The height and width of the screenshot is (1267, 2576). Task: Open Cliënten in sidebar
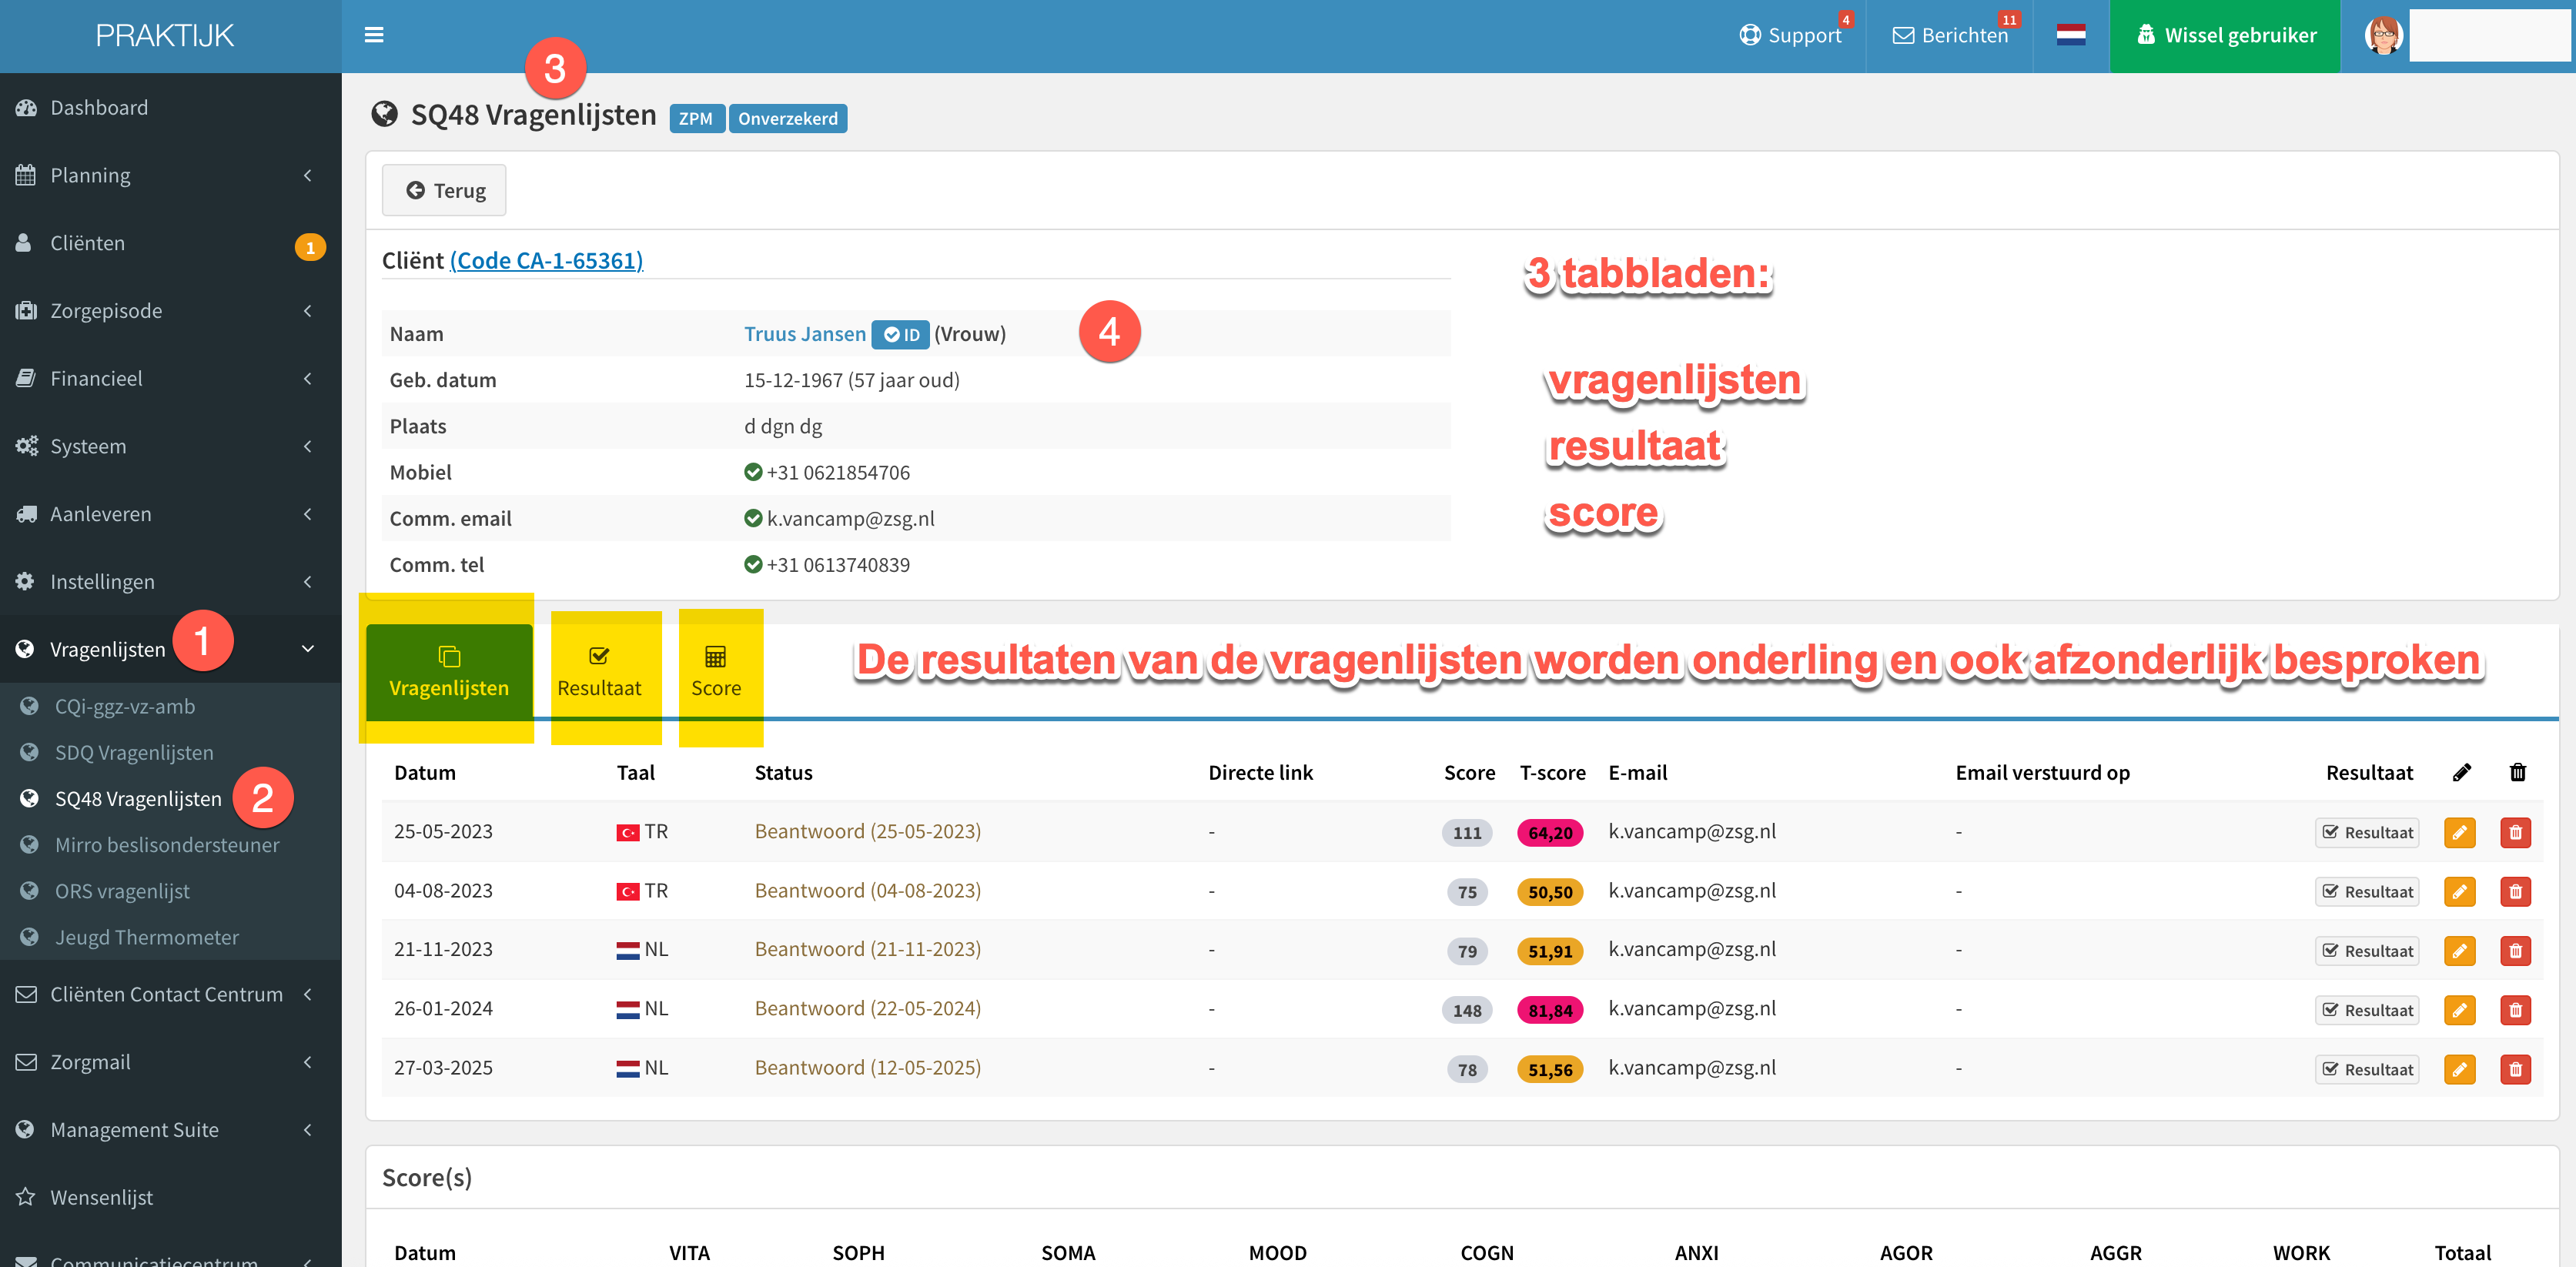[x=88, y=243]
